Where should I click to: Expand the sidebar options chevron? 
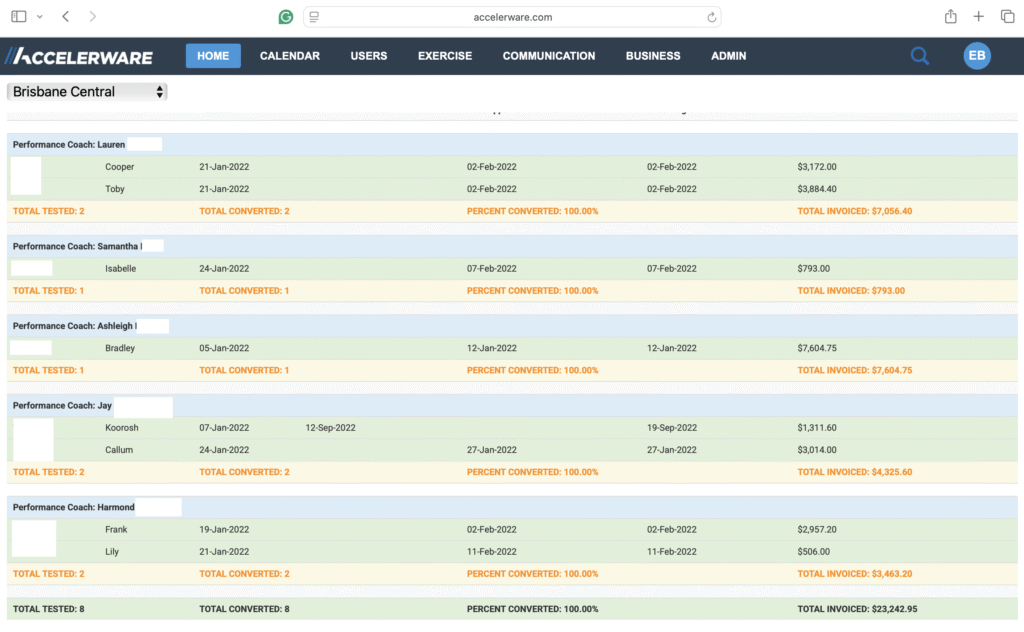[x=39, y=17]
